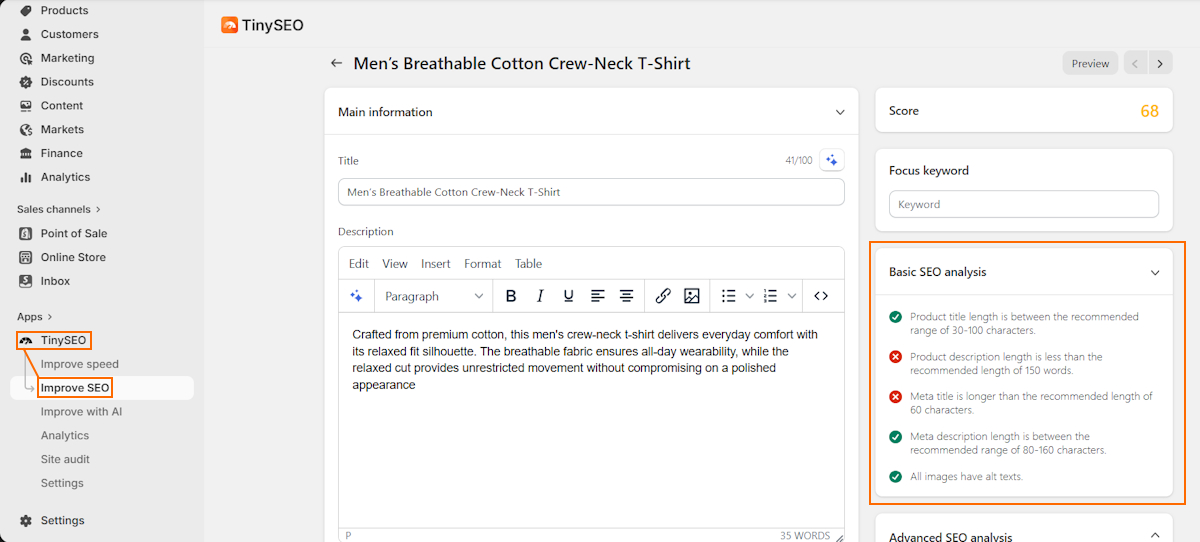
Task: Open source code view in editor
Action: click(x=821, y=296)
